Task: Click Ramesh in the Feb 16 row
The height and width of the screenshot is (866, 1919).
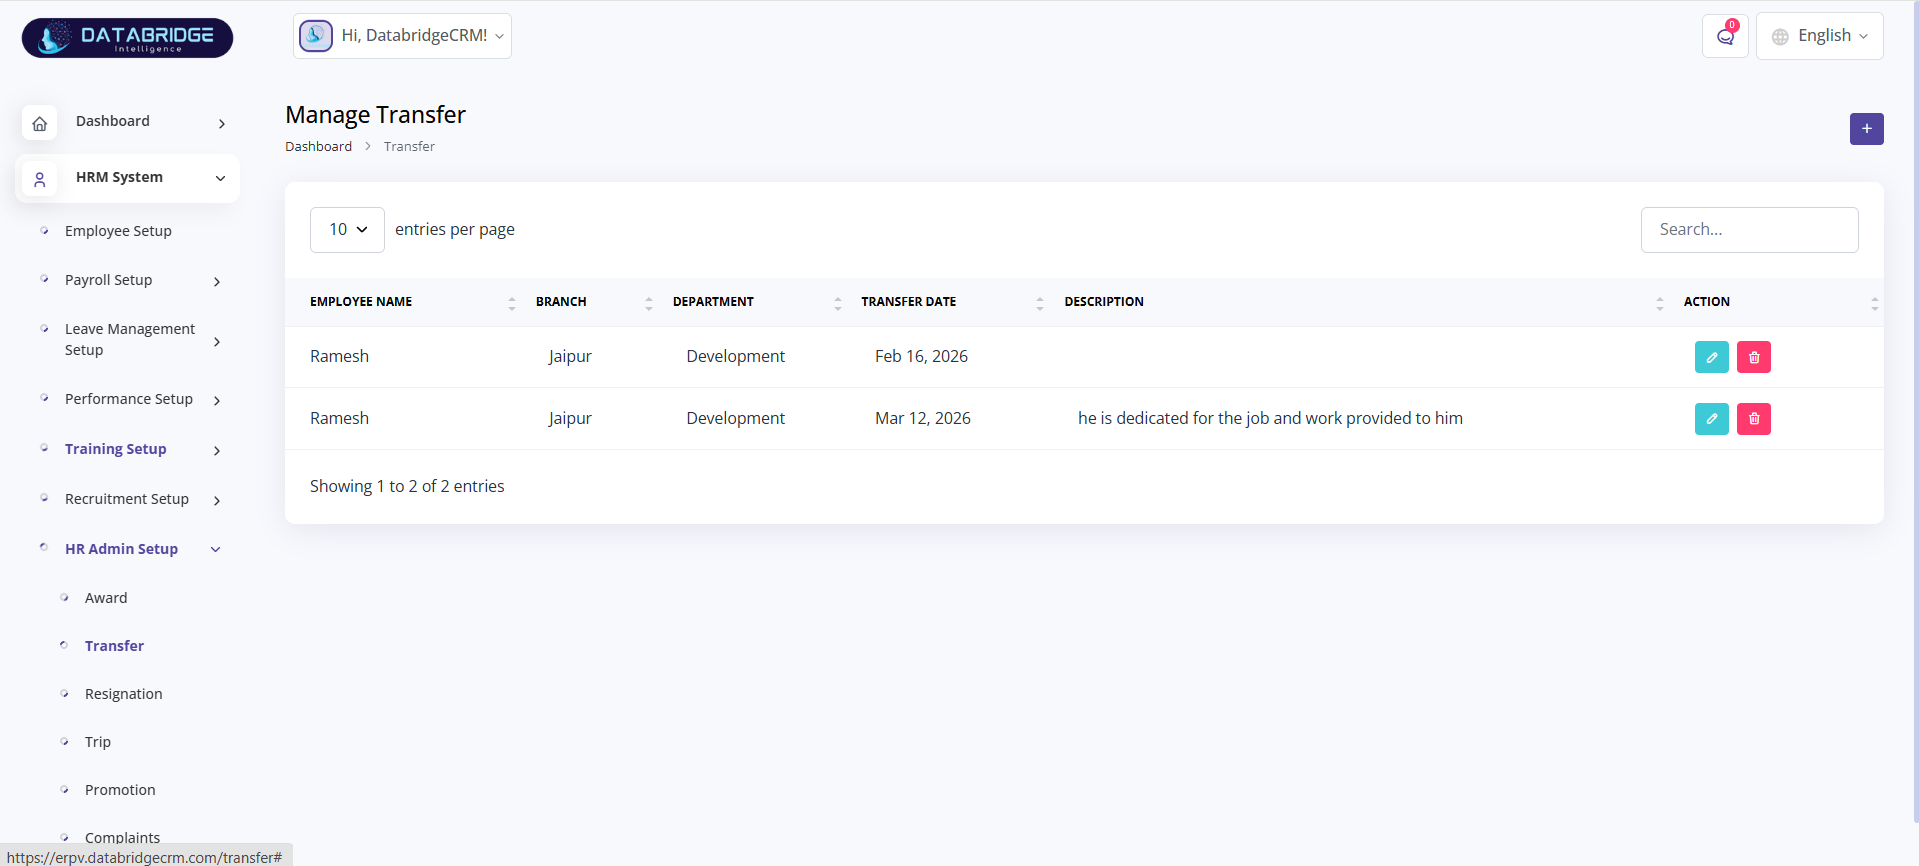Action: (339, 357)
